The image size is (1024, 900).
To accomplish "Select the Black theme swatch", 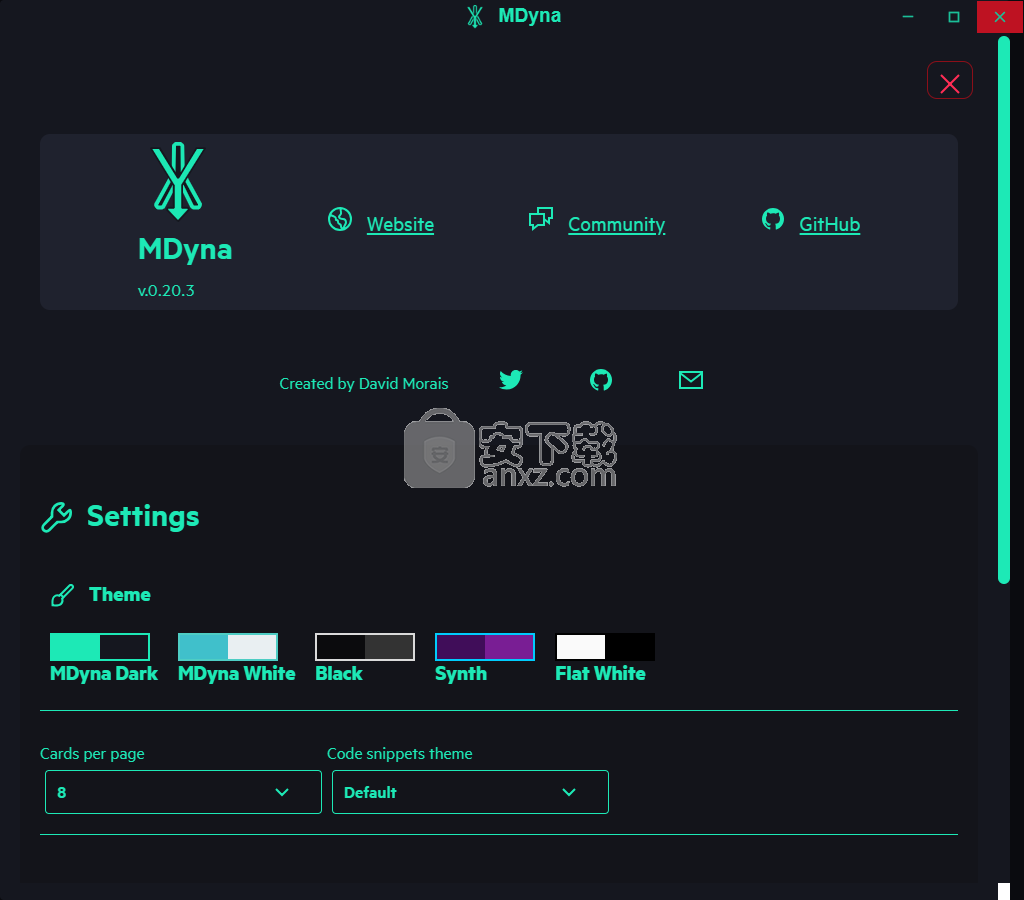I will 364,647.
